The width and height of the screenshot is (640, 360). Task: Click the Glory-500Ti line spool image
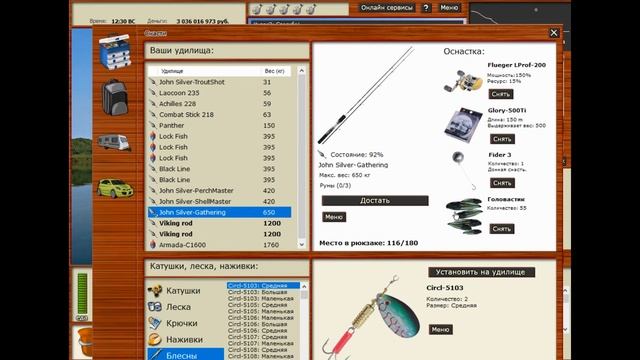[x=463, y=124]
